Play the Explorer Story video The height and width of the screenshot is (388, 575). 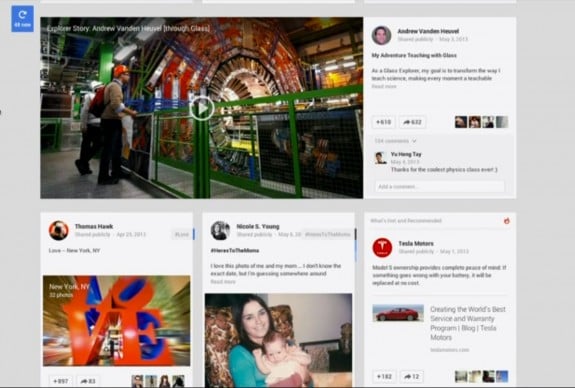click(x=202, y=108)
